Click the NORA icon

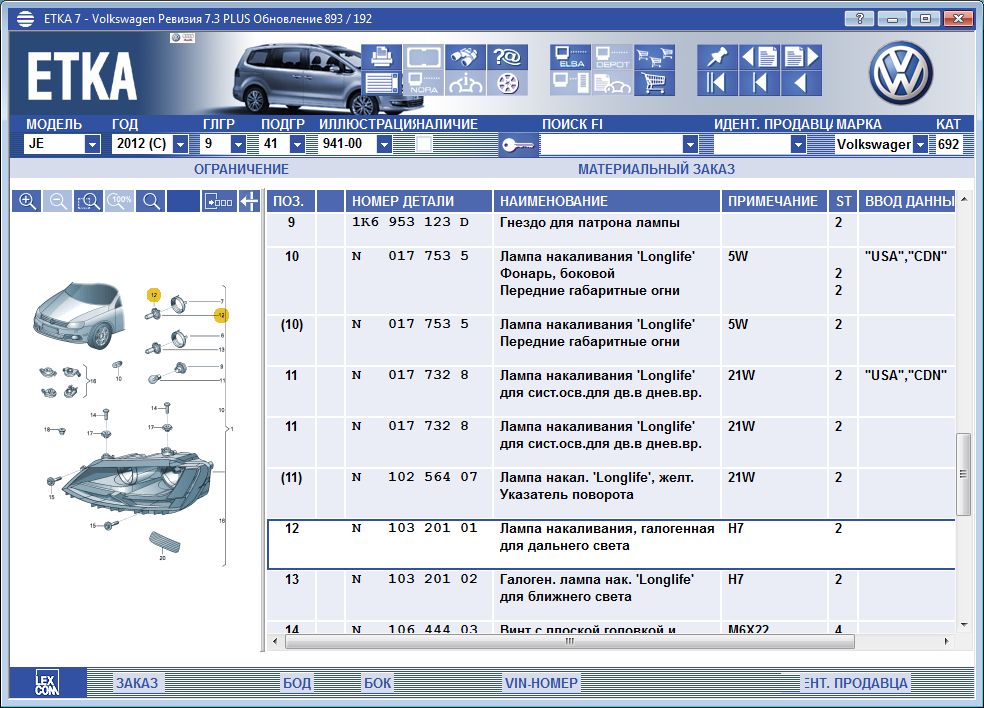pyautogui.click(x=423, y=83)
